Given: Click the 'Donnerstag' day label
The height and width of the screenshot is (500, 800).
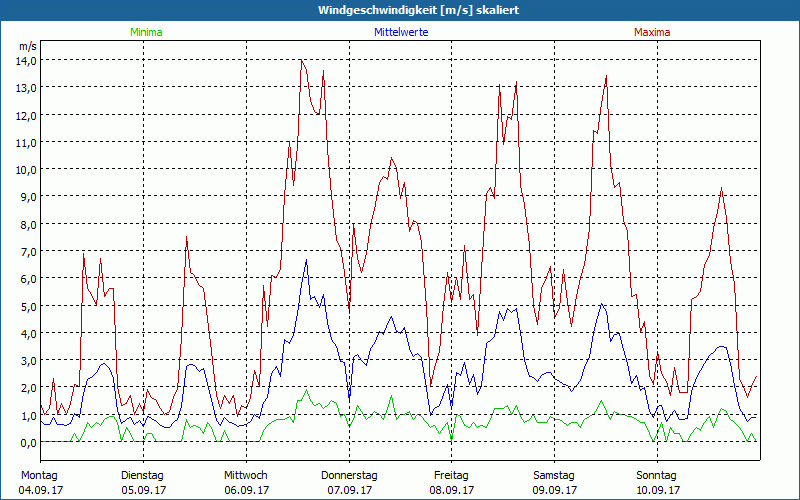Looking at the screenshot, I should tap(349, 475).
